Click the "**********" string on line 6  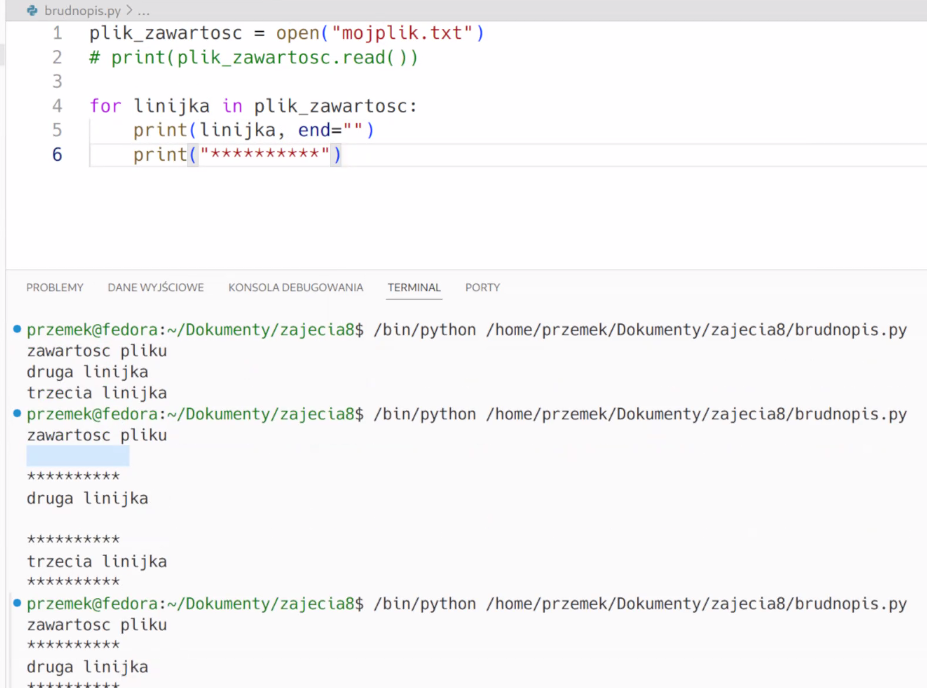point(265,155)
